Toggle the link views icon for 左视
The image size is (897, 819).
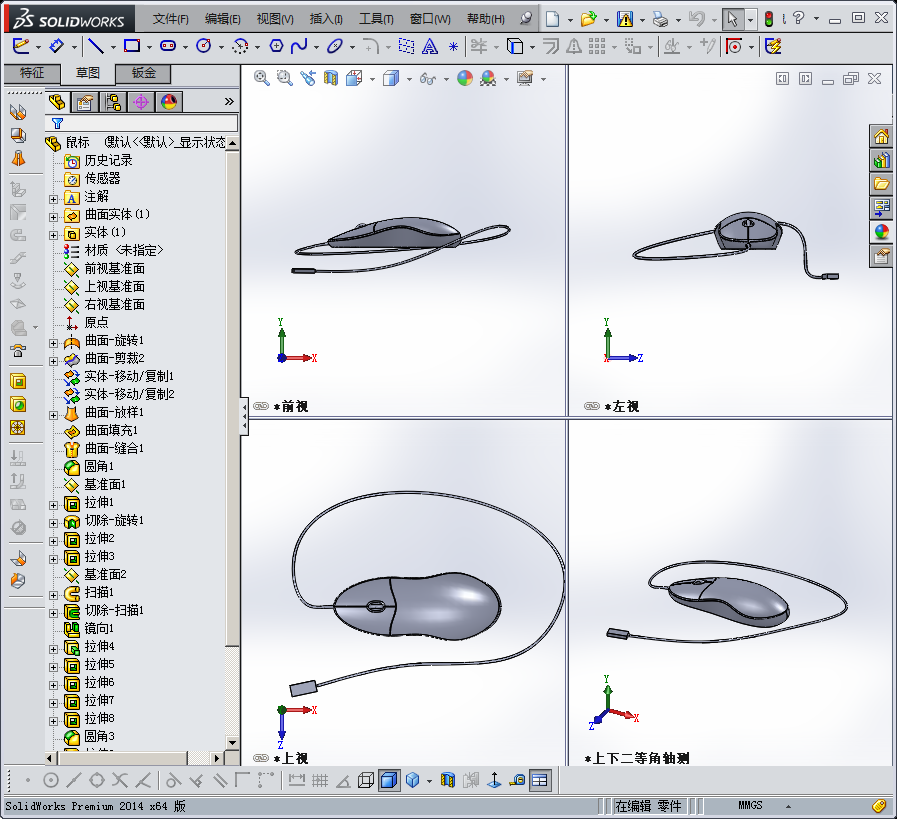click(x=592, y=406)
